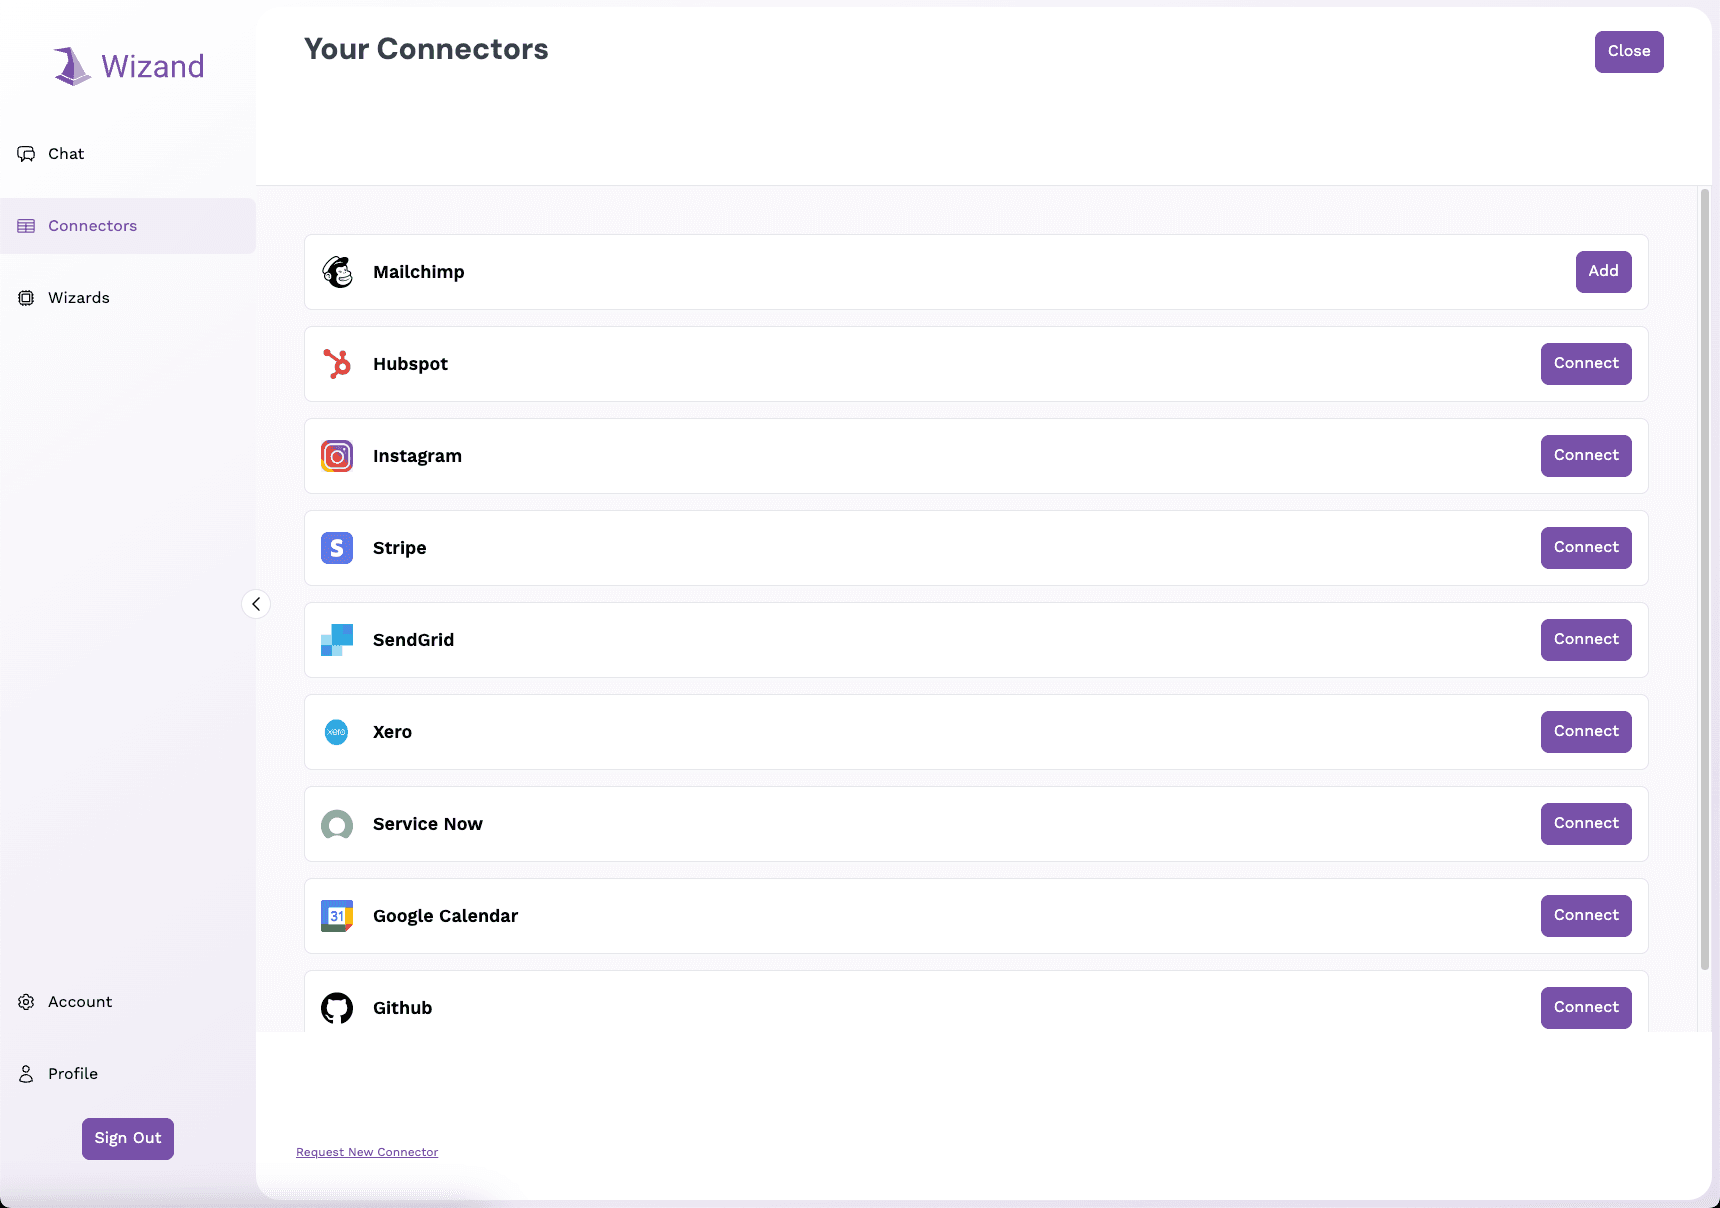Click the Wizand wizard hat logo
The height and width of the screenshot is (1208, 1720).
coord(72,66)
